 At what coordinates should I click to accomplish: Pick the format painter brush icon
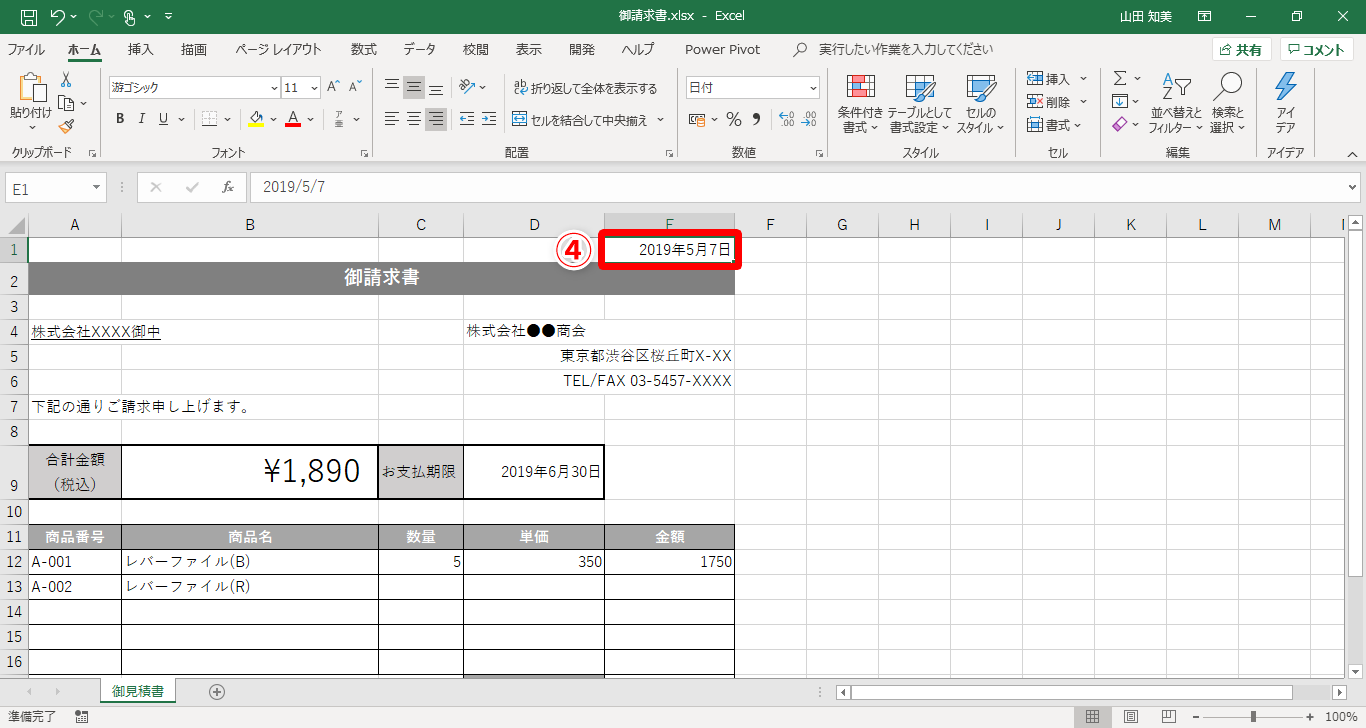point(66,126)
